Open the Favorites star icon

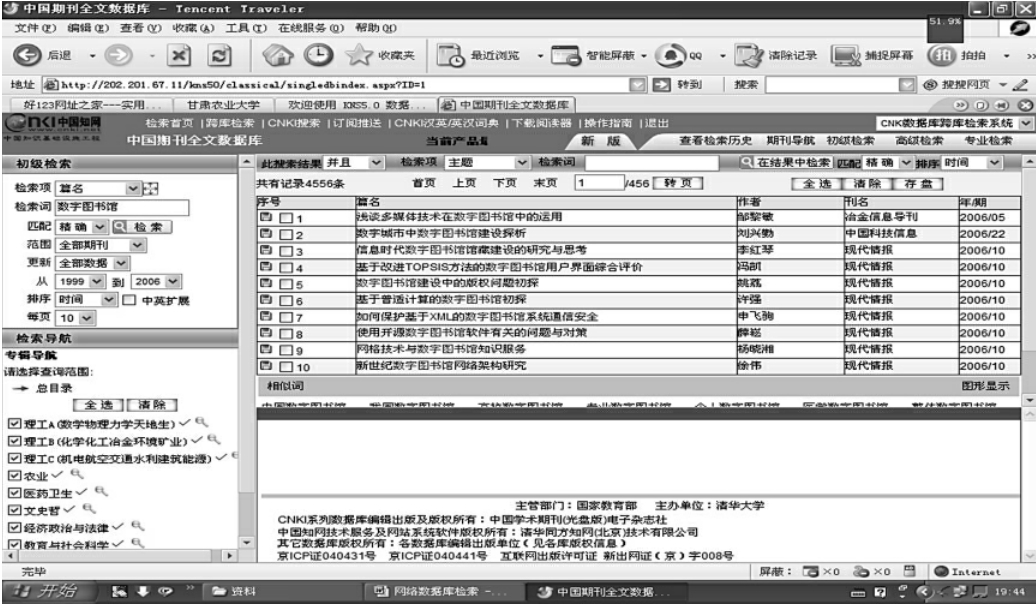point(359,55)
